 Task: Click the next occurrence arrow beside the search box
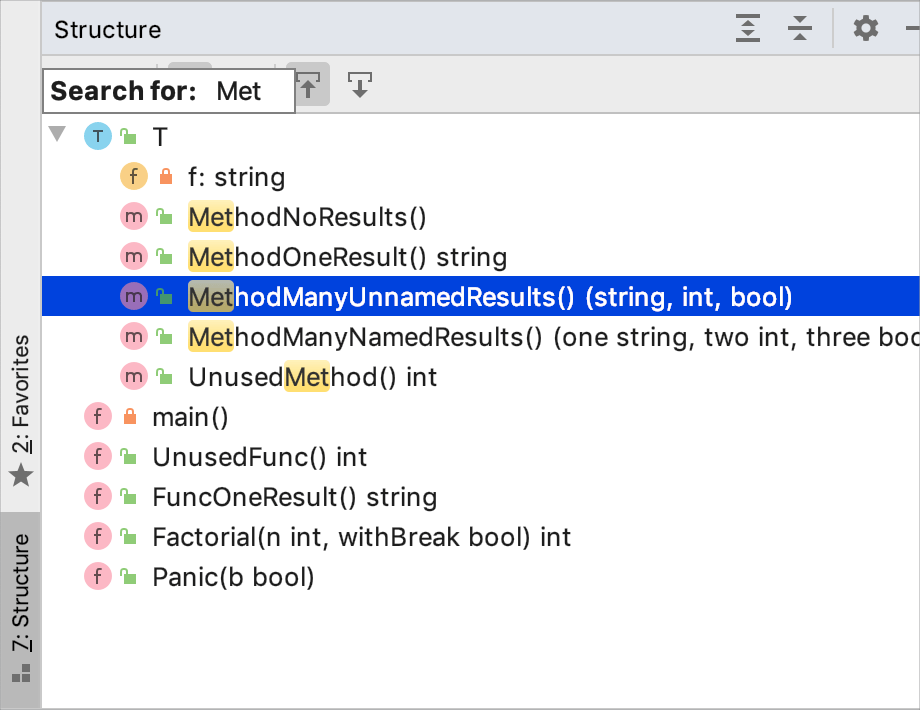point(359,84)
